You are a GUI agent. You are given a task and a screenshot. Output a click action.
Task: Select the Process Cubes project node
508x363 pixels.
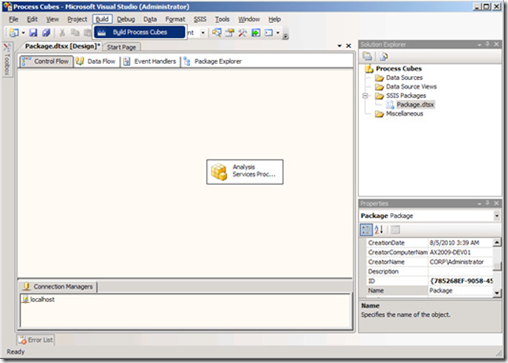point(399,69)
